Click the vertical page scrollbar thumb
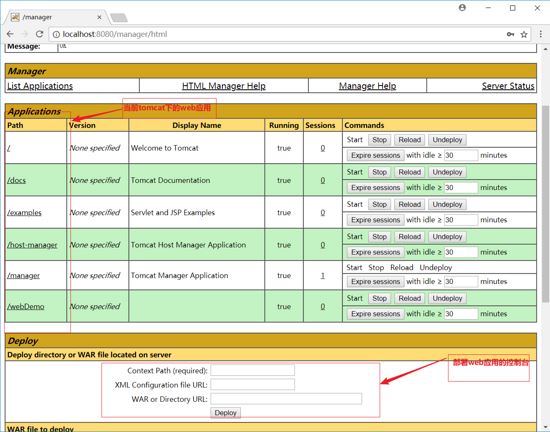 pyautogui.click(x=545, y=203)
